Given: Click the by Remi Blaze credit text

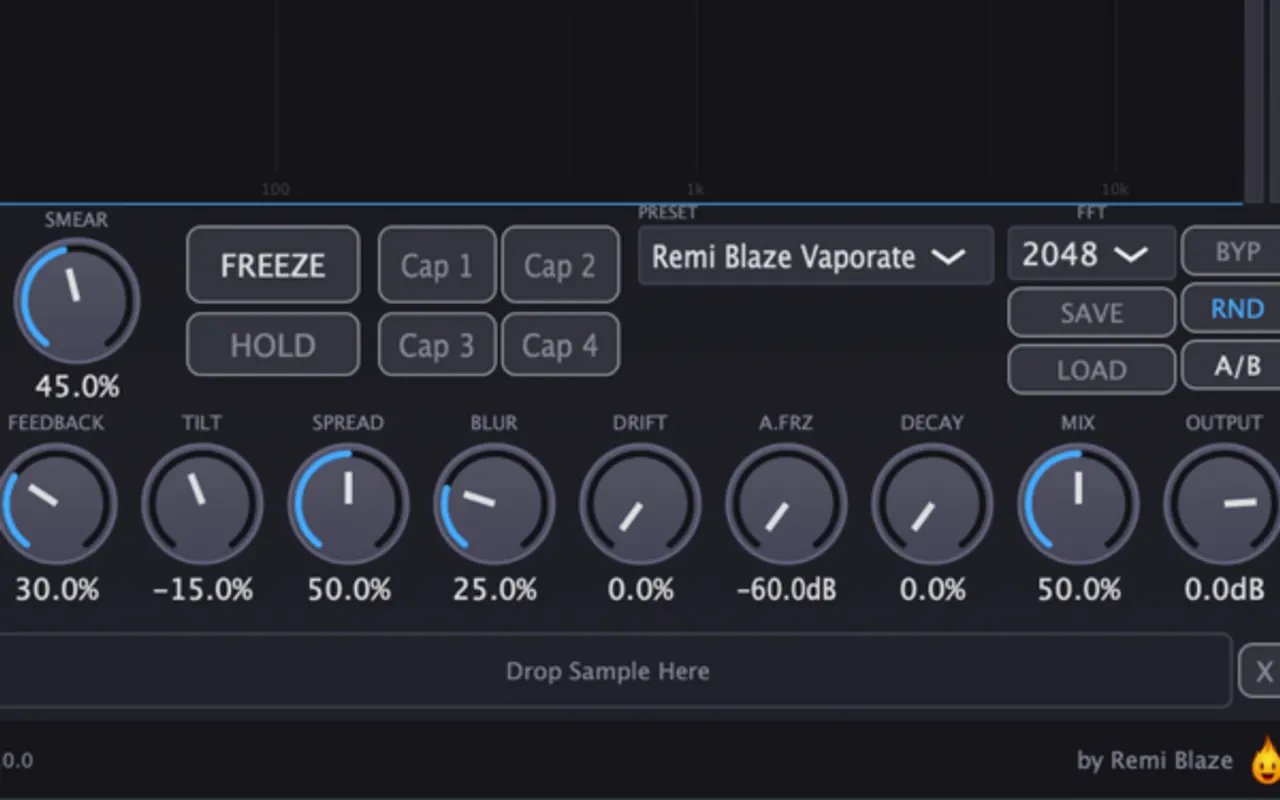Looking at the screenshot, I should point(1155,761).
